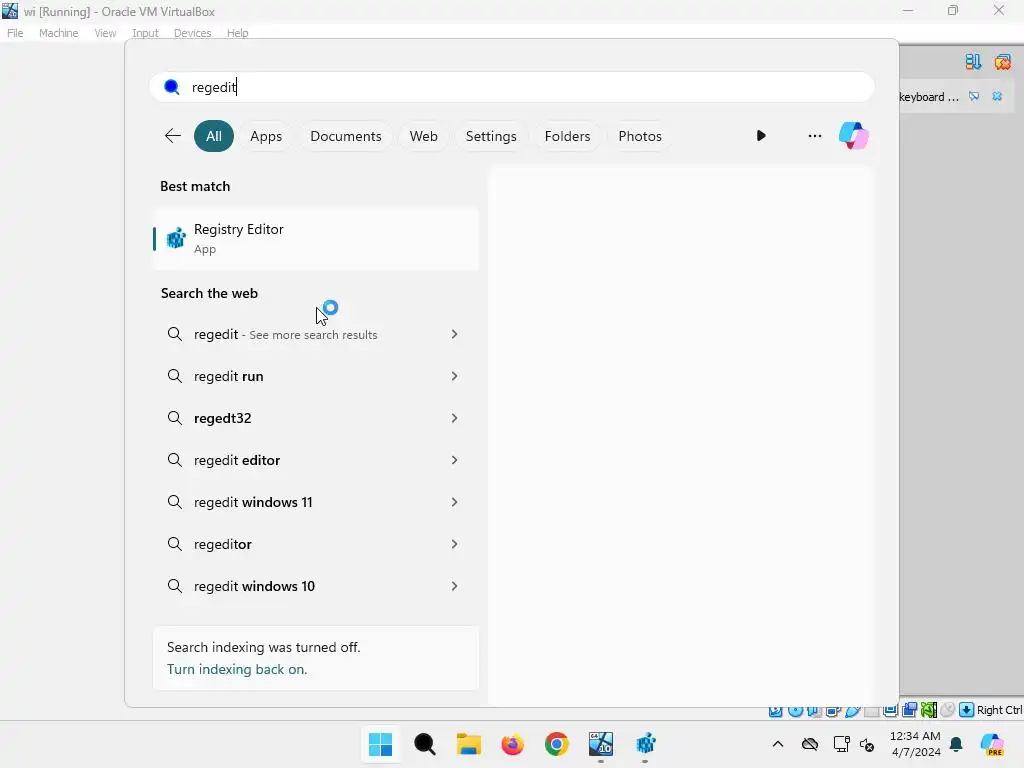The width and height of the screenshot is (1024, 768).
Task: Click the 'Turn indexing back on.' link
Action: 236,669
